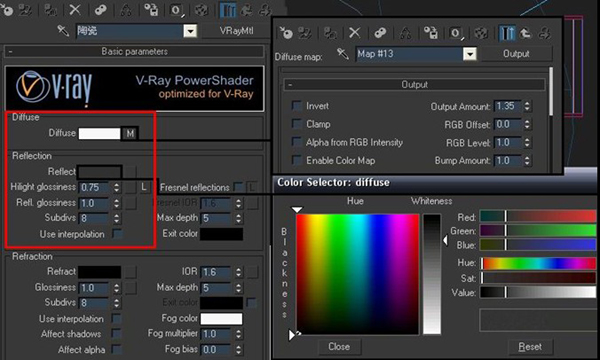Click the VRayMtl material type button
Screen dimensions: 600x360
pos(236,31)
